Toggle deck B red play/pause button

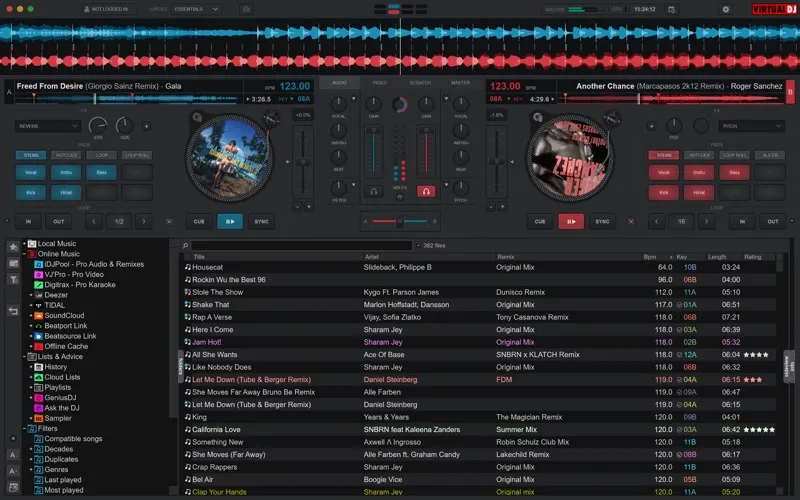click(x=571, y=221)
